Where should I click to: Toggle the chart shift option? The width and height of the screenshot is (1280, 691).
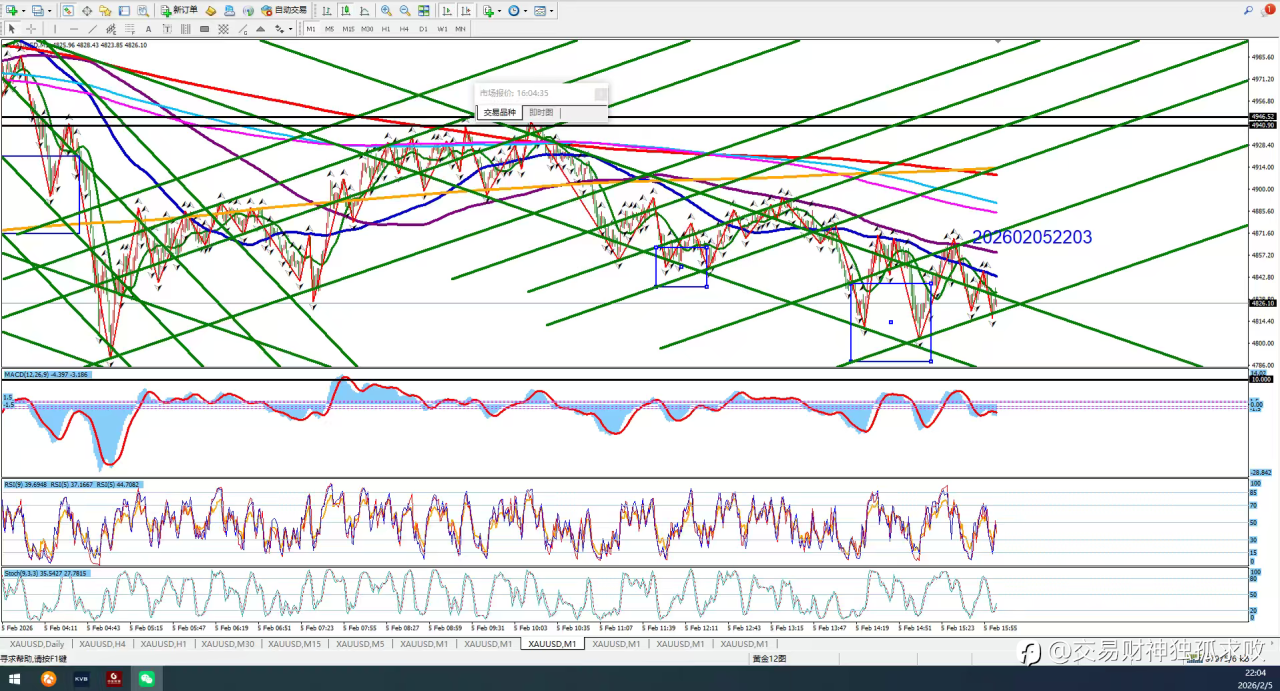coord(465,10)
